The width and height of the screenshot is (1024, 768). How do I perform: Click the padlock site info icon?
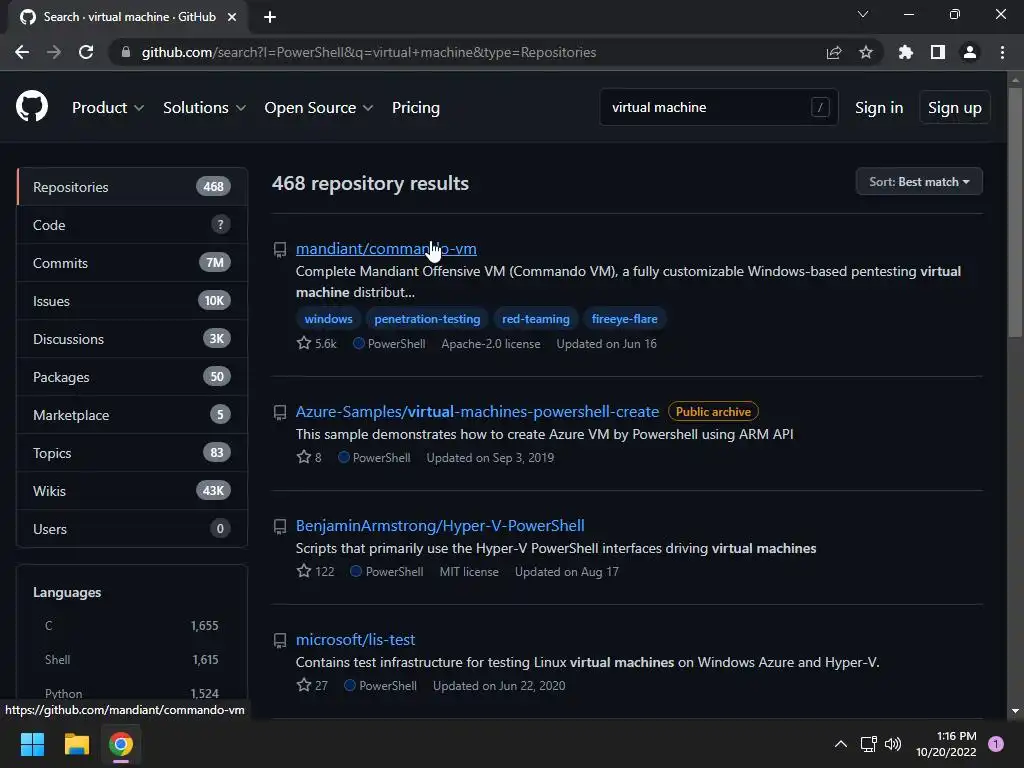tap(125, 52)
